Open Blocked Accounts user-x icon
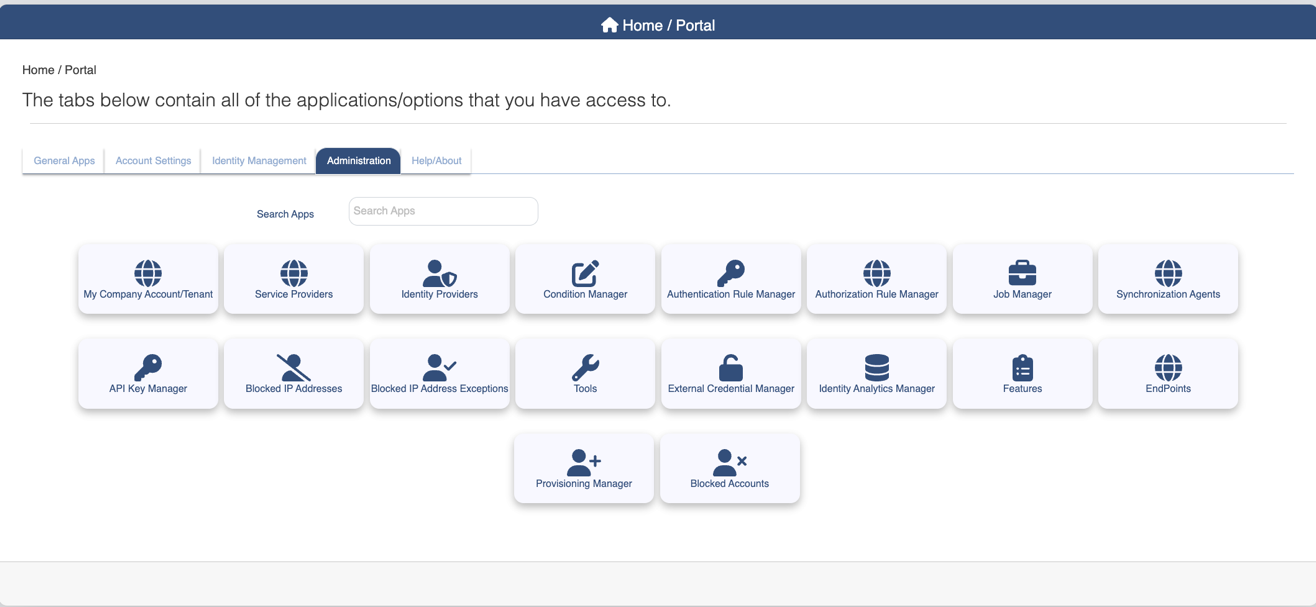 tap(730, 462)
